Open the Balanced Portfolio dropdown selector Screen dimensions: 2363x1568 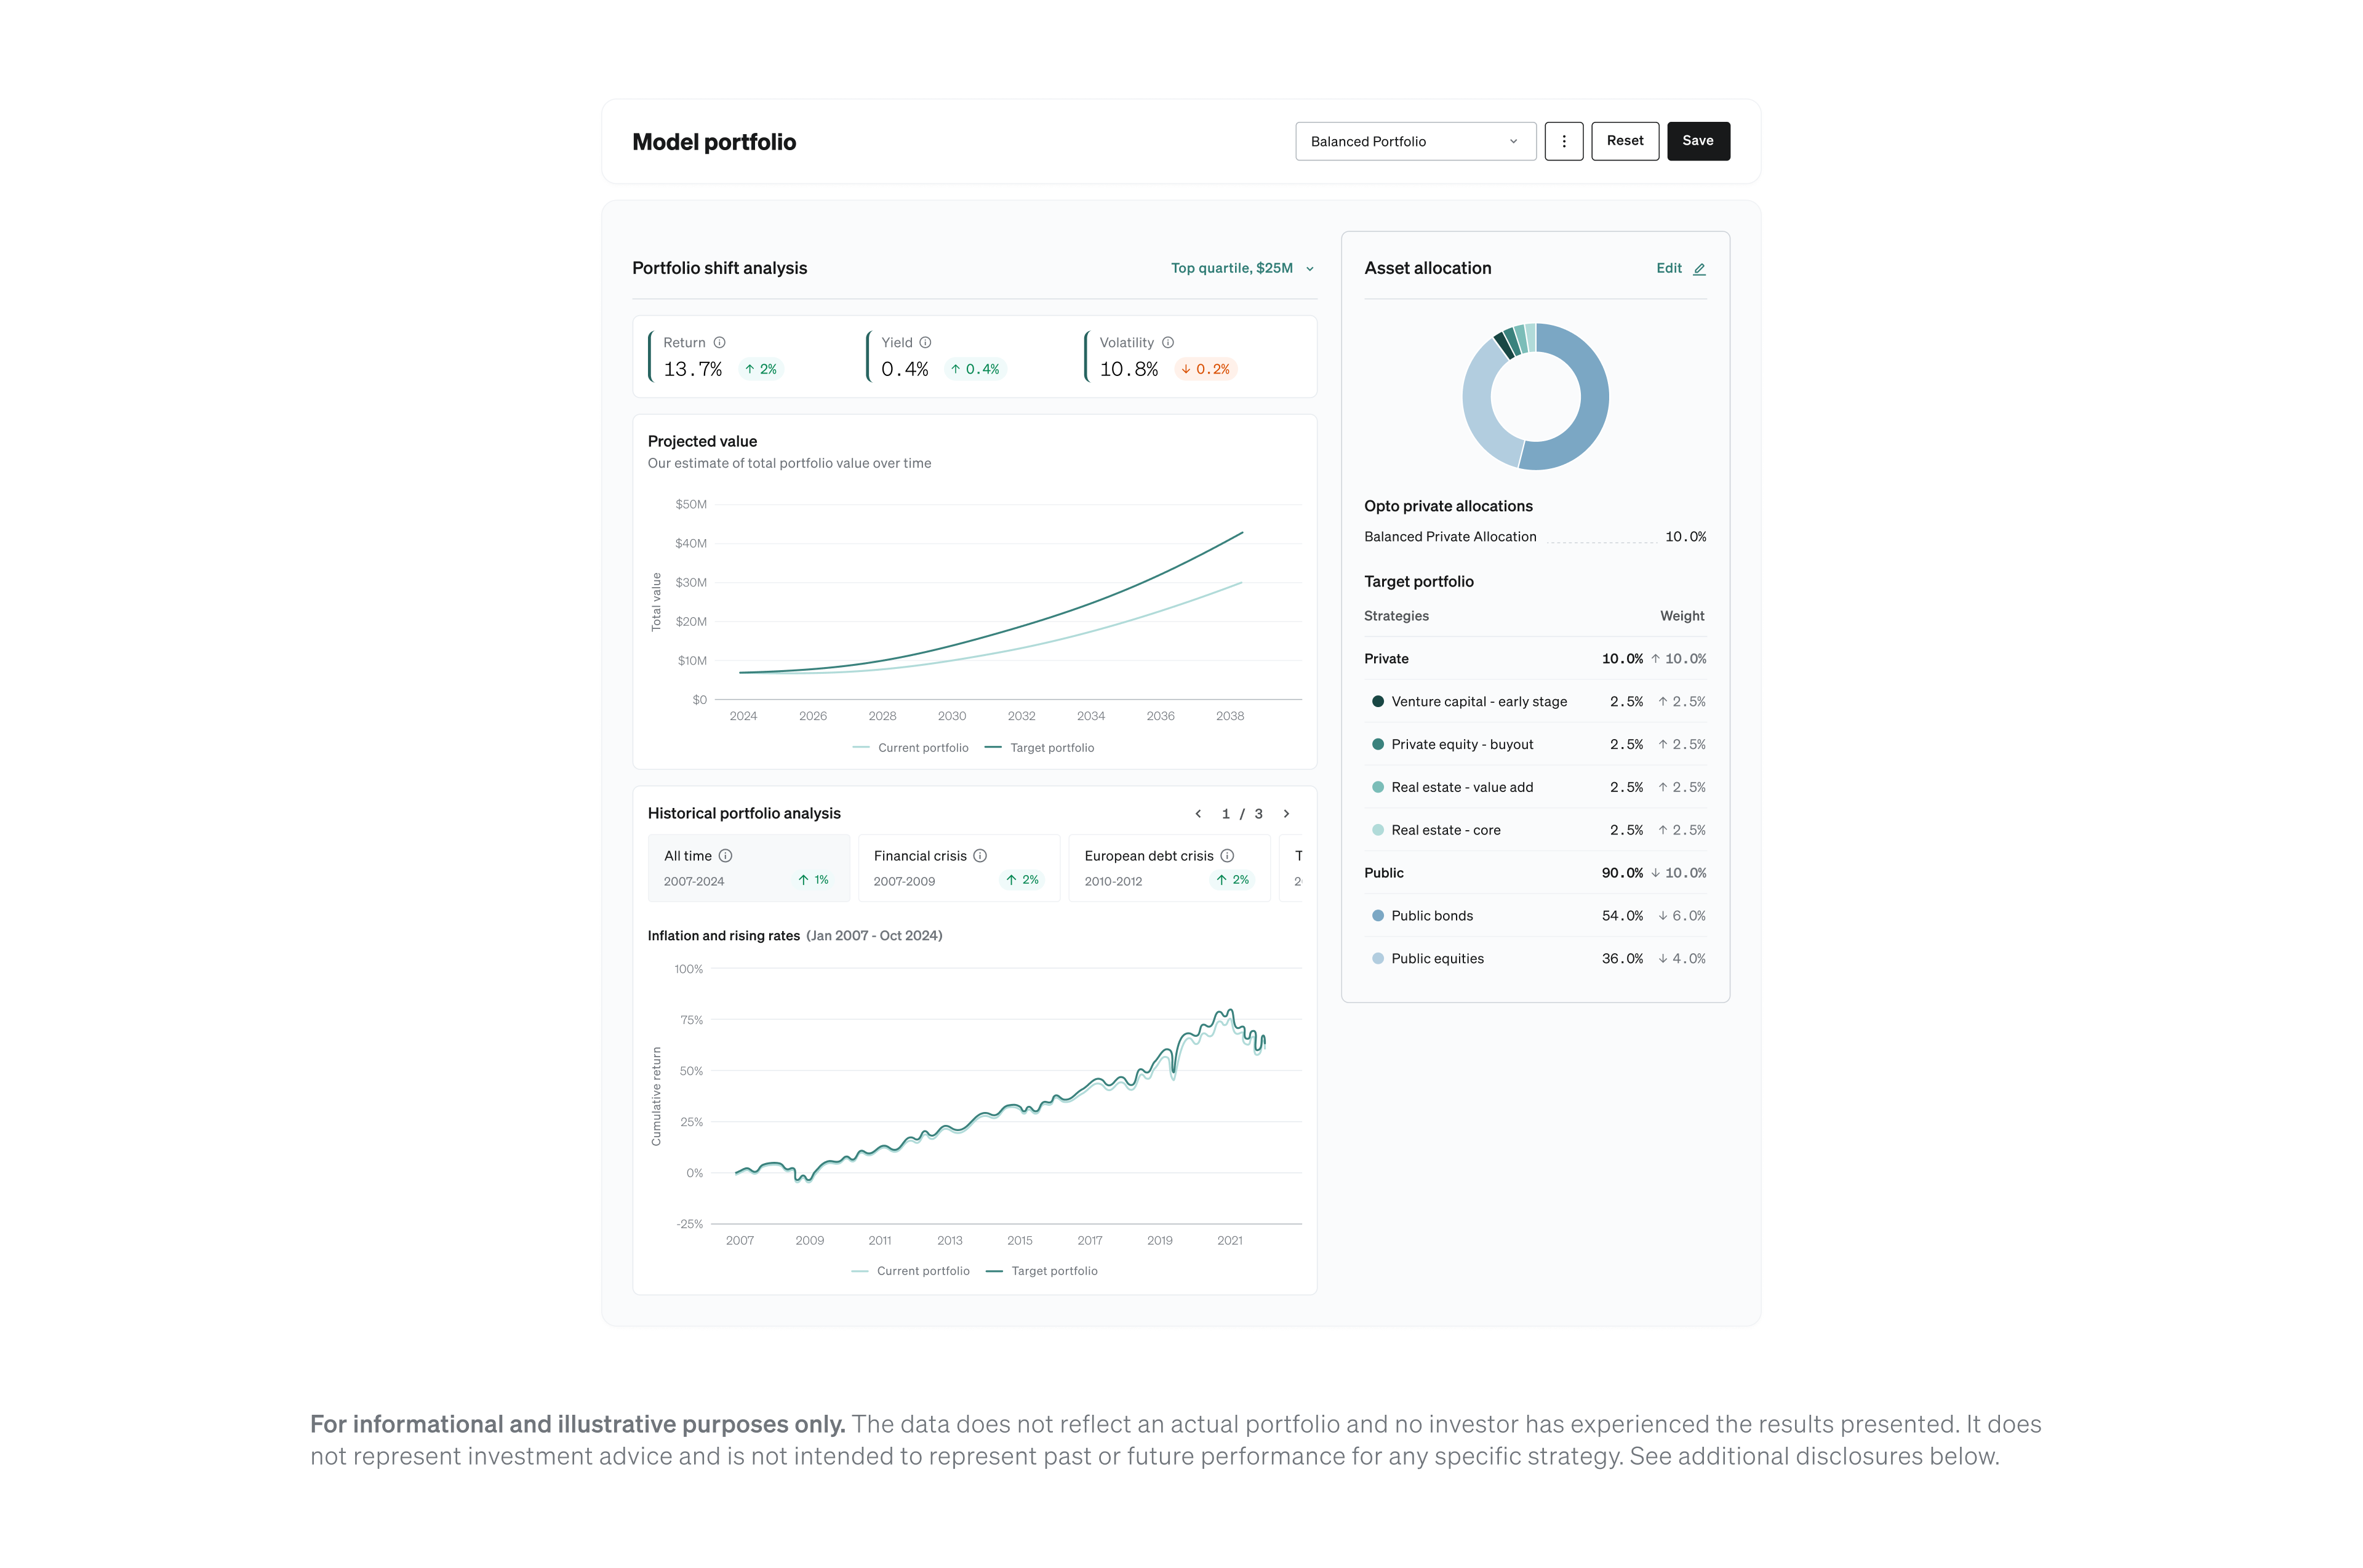tap(1413, 140)
